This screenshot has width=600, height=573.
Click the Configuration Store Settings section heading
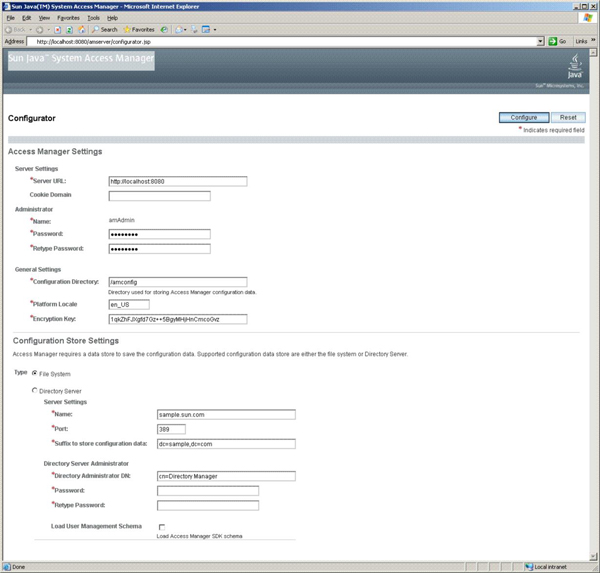pos(66,341)
